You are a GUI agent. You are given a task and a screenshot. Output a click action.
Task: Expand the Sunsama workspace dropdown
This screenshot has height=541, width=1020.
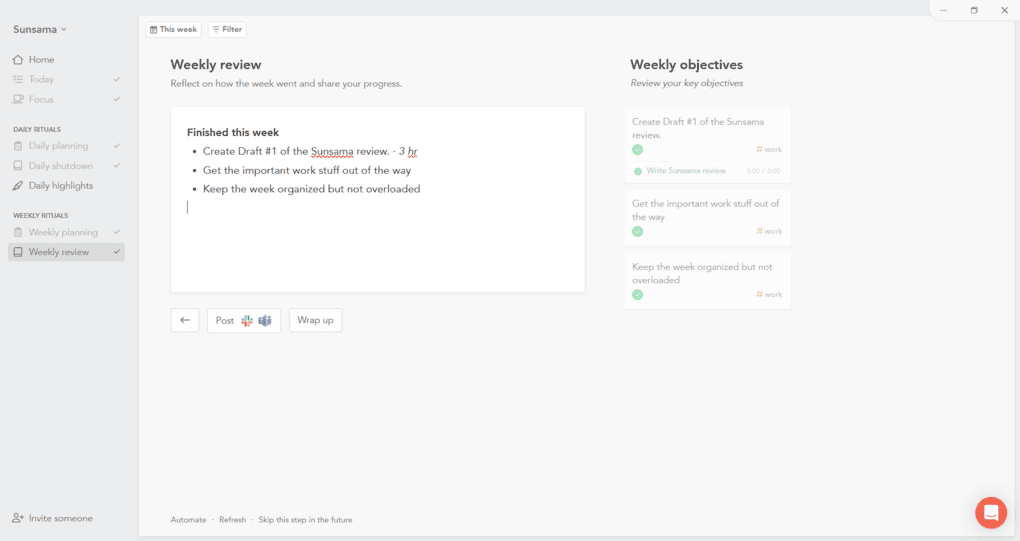pos(40,30)
